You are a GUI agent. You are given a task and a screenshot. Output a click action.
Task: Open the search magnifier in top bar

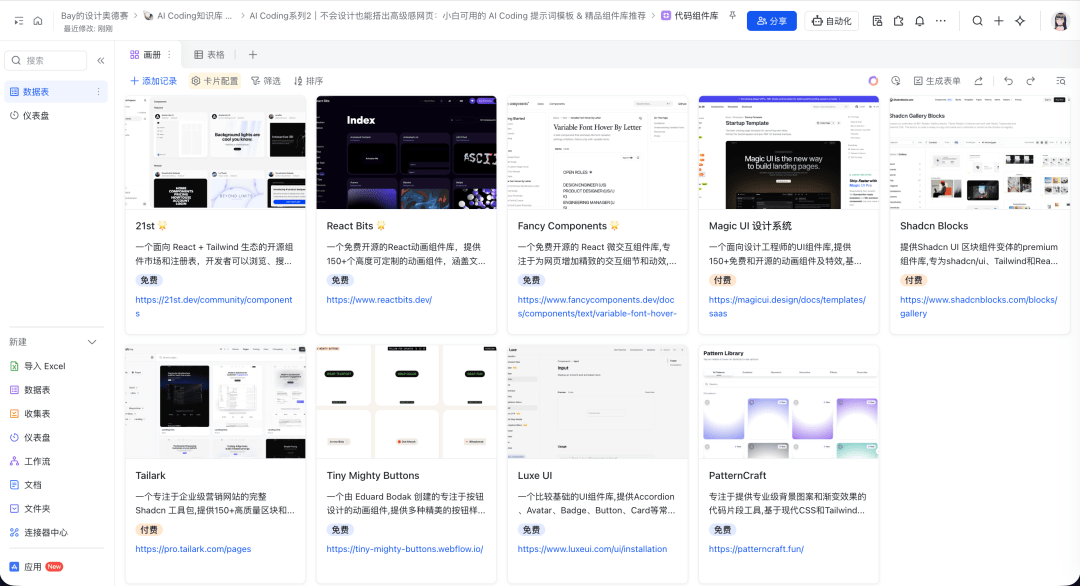[977, 21]
